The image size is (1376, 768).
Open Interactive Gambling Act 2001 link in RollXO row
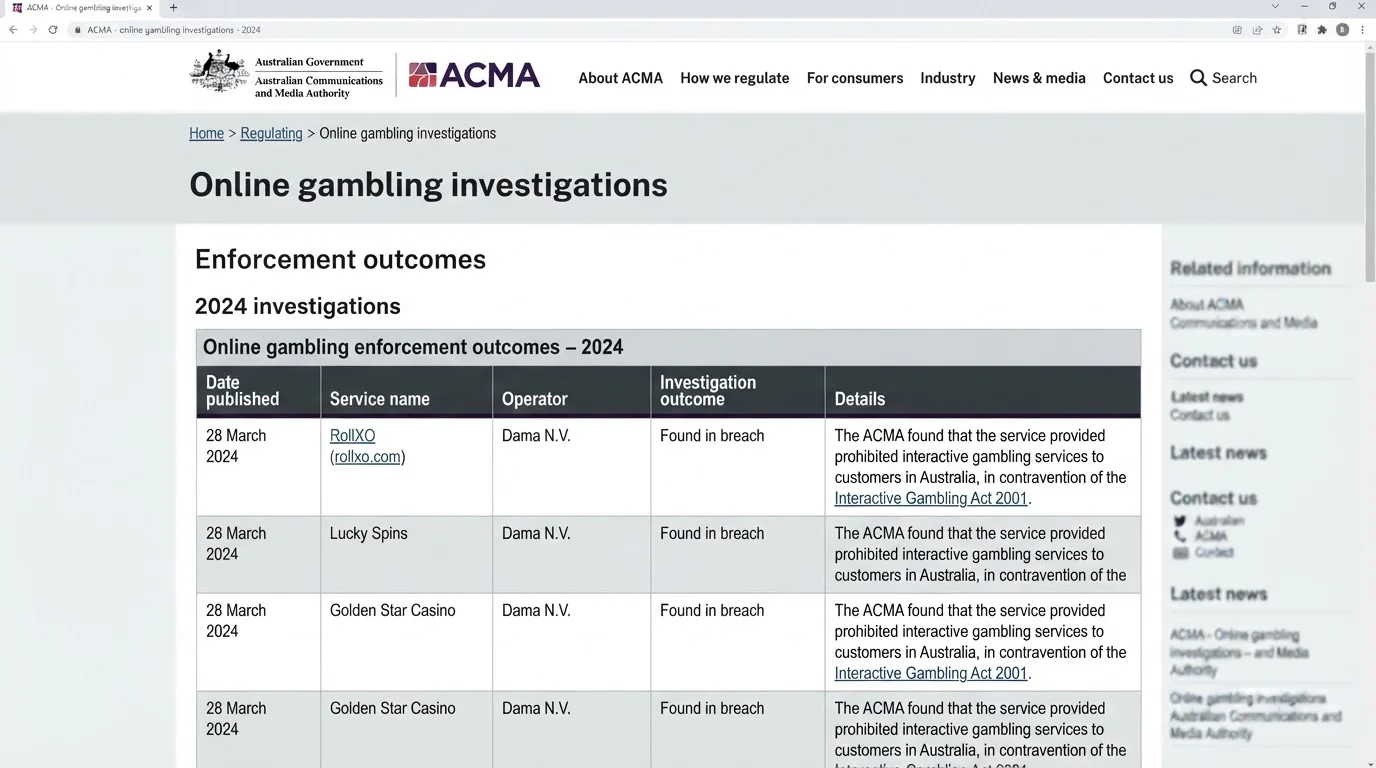click(x=931, y=498)
